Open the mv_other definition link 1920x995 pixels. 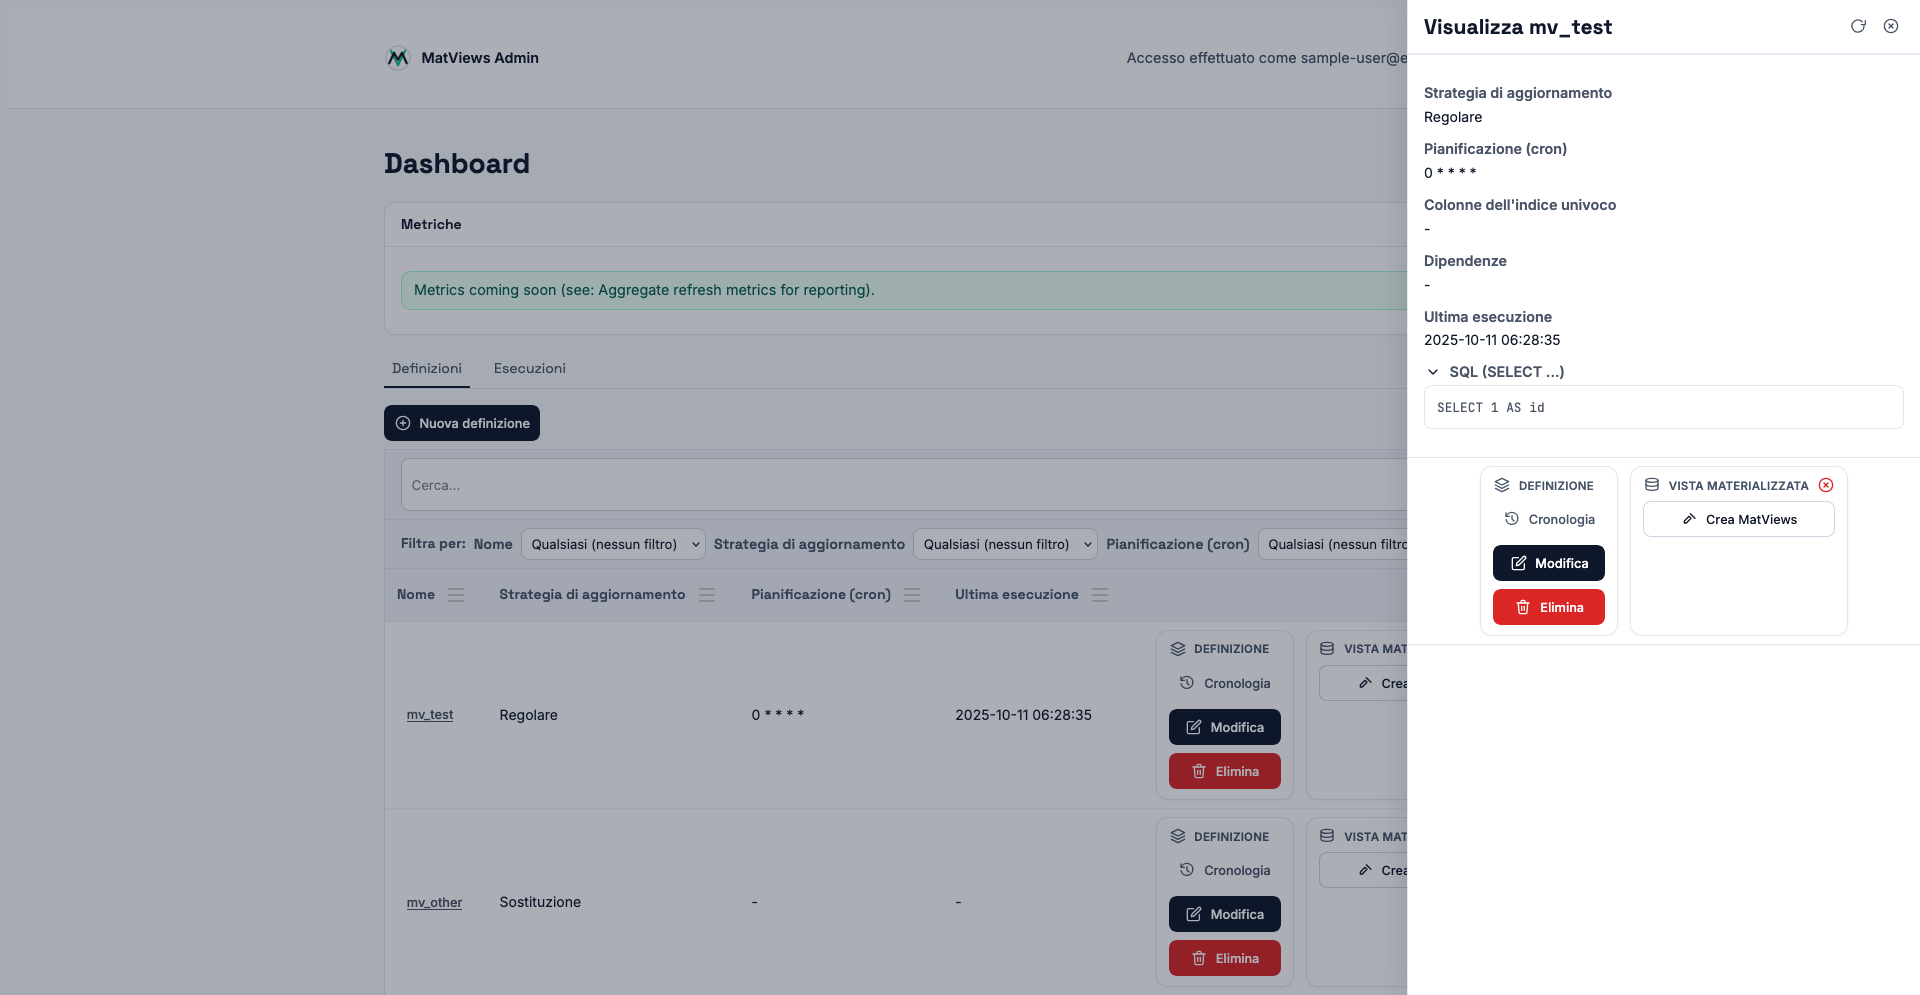(434, 903)
